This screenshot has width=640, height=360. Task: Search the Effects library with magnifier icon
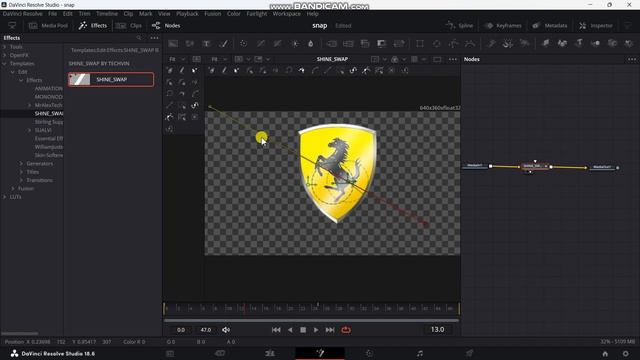(x=140, y=38)
